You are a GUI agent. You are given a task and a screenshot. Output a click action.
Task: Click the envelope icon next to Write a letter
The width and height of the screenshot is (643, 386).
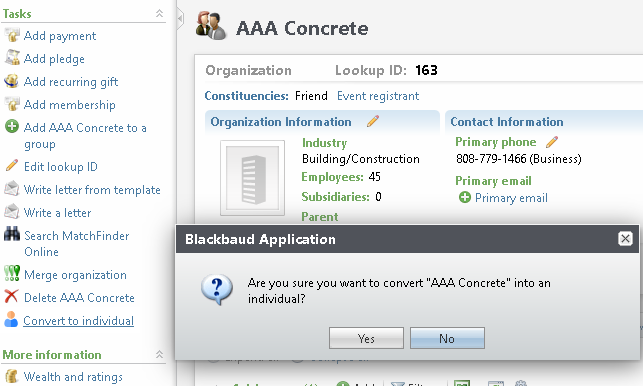tap(11, 212)
